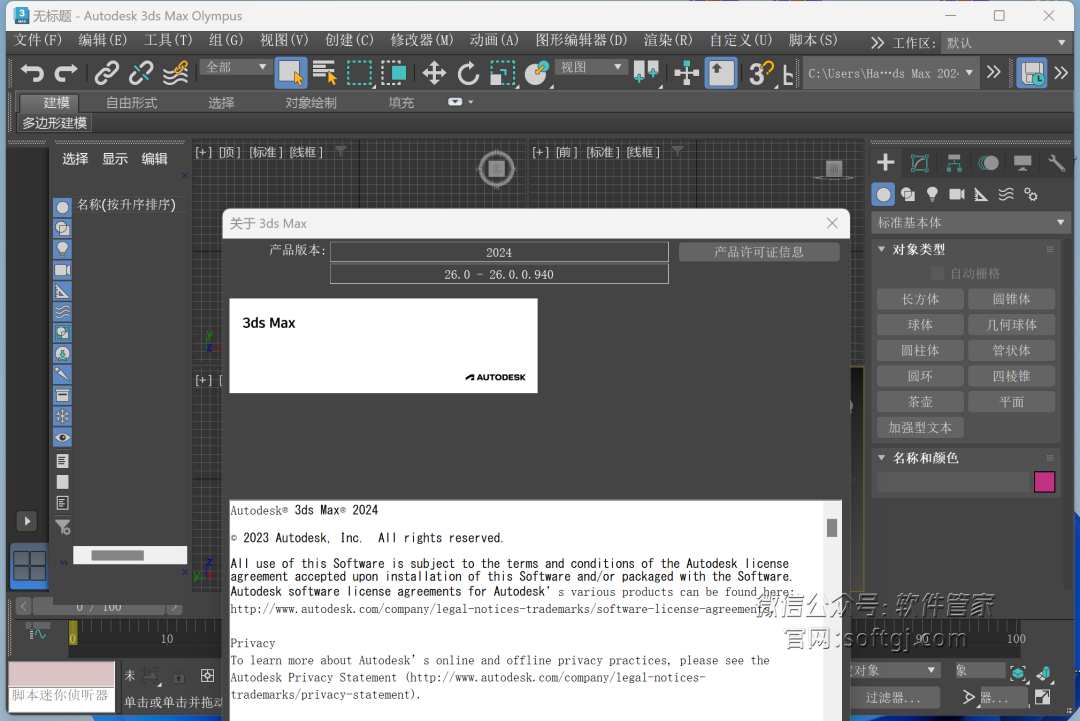This screenshot has height=721, width=1080.
Task: Click the Rectangular Selection Region tool
Action: click(x=360, y=72)
